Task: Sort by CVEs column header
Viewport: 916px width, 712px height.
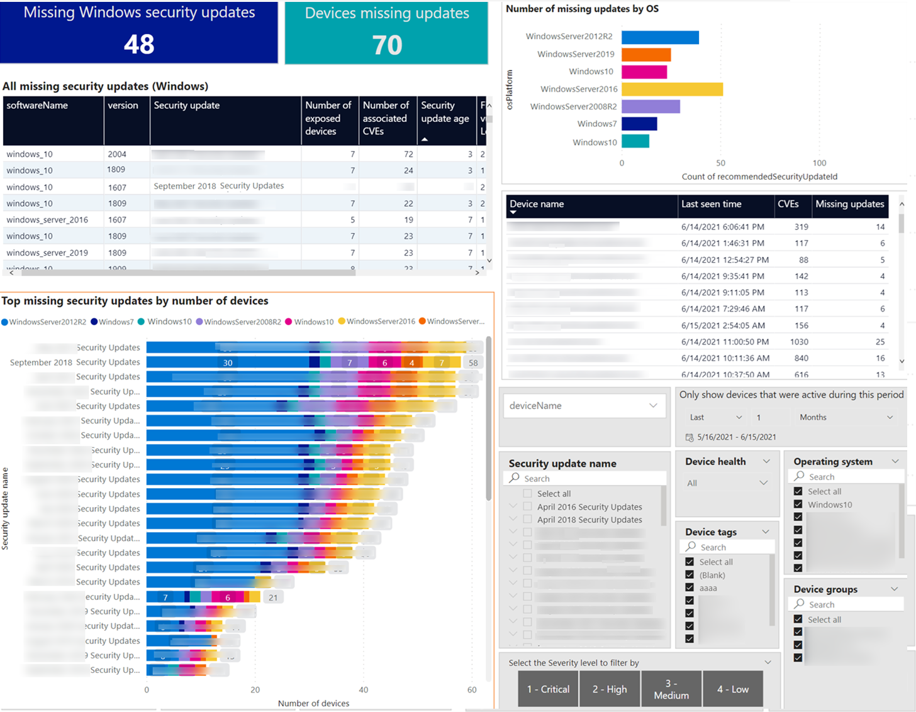Action: pyautogui.click(x=792, y=206)
